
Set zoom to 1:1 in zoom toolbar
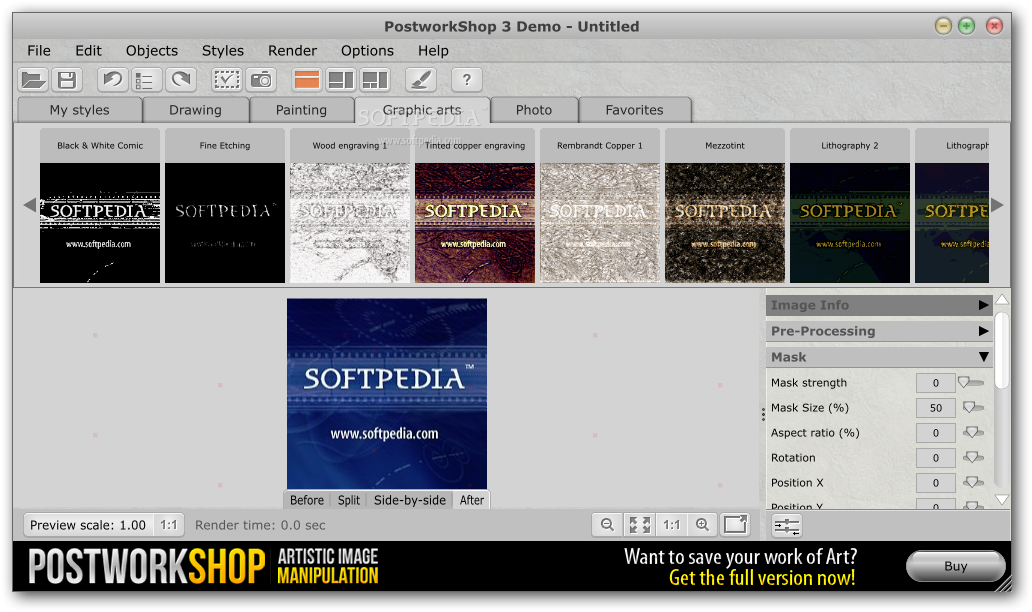(x=671, y=524)
